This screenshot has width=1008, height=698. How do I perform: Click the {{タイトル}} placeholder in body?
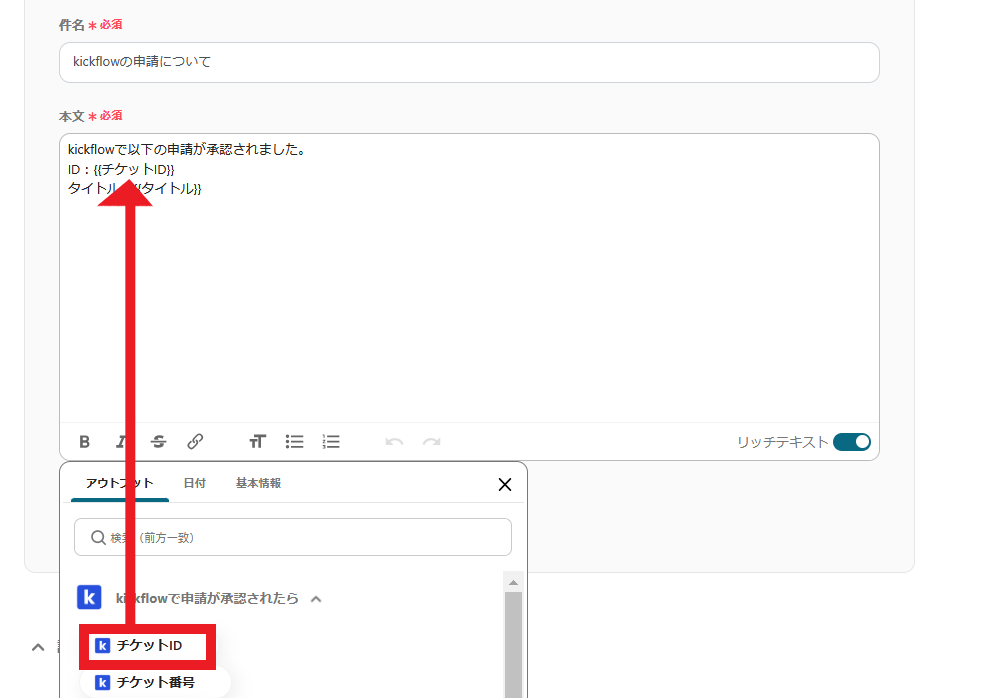click(168, 188)
